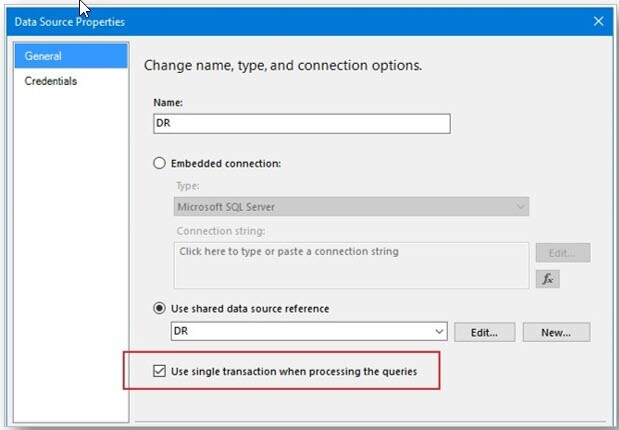Click the New... button

tap(557, 331)
